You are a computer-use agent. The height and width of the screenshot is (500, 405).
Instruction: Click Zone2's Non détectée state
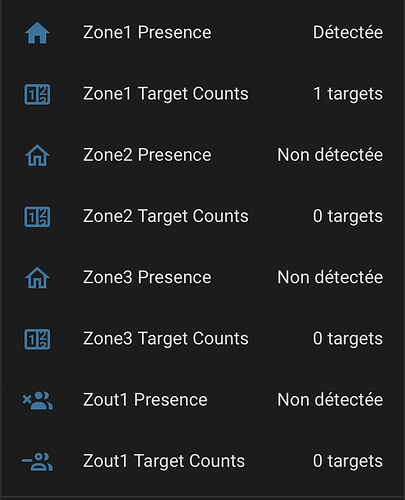tap(330, 155)
